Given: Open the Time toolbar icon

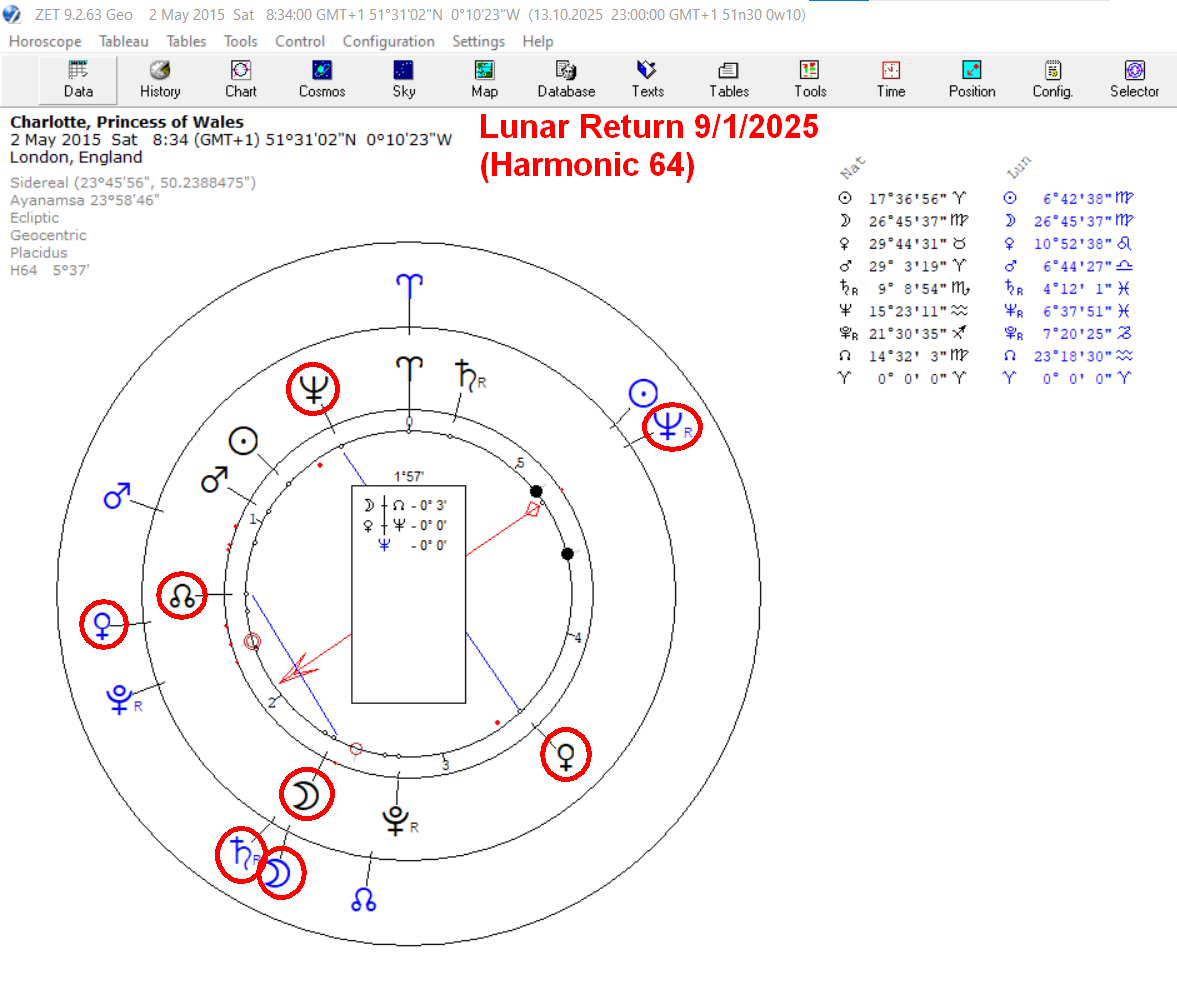Looking at the screenshot, I should pos(890,80).
